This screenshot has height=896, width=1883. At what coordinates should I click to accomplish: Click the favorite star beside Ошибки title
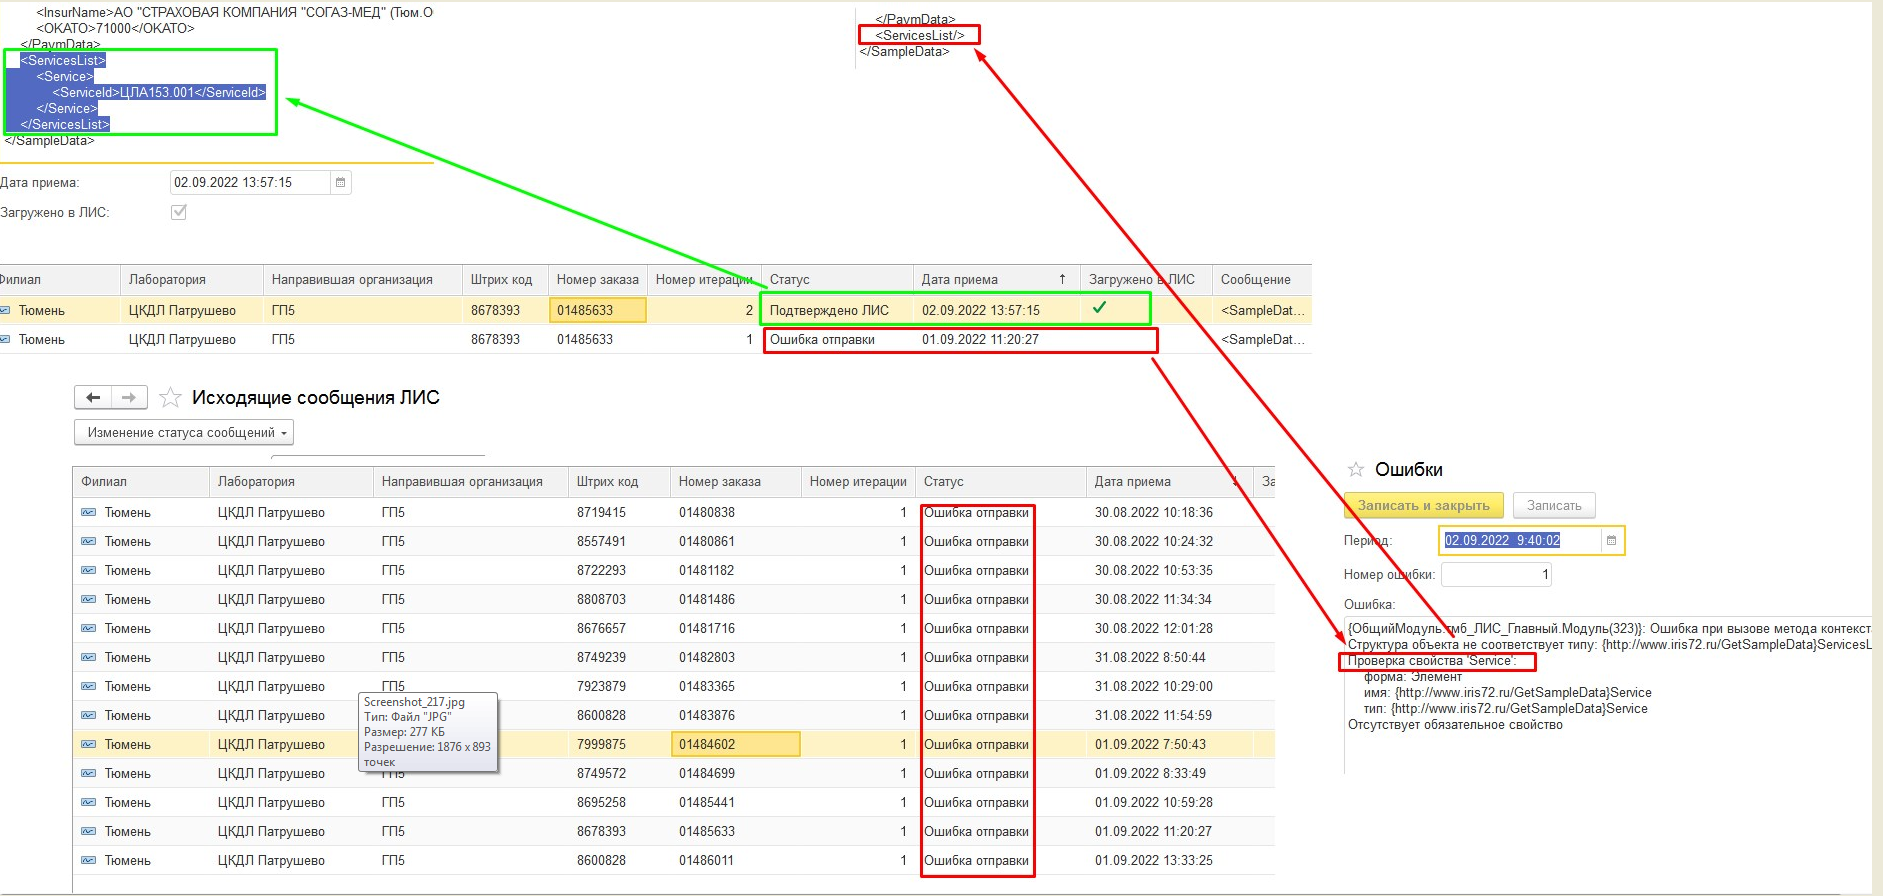1356,470
